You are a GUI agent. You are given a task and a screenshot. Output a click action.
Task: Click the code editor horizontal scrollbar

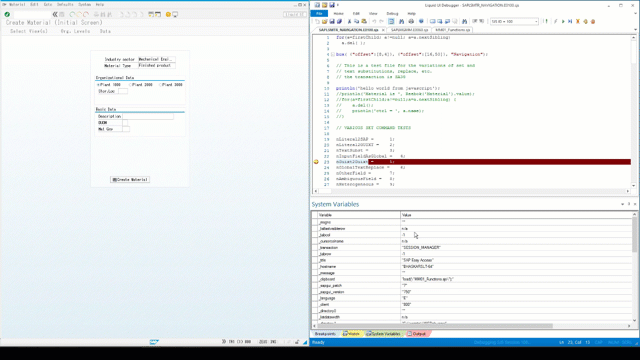[x=471, y=191]
